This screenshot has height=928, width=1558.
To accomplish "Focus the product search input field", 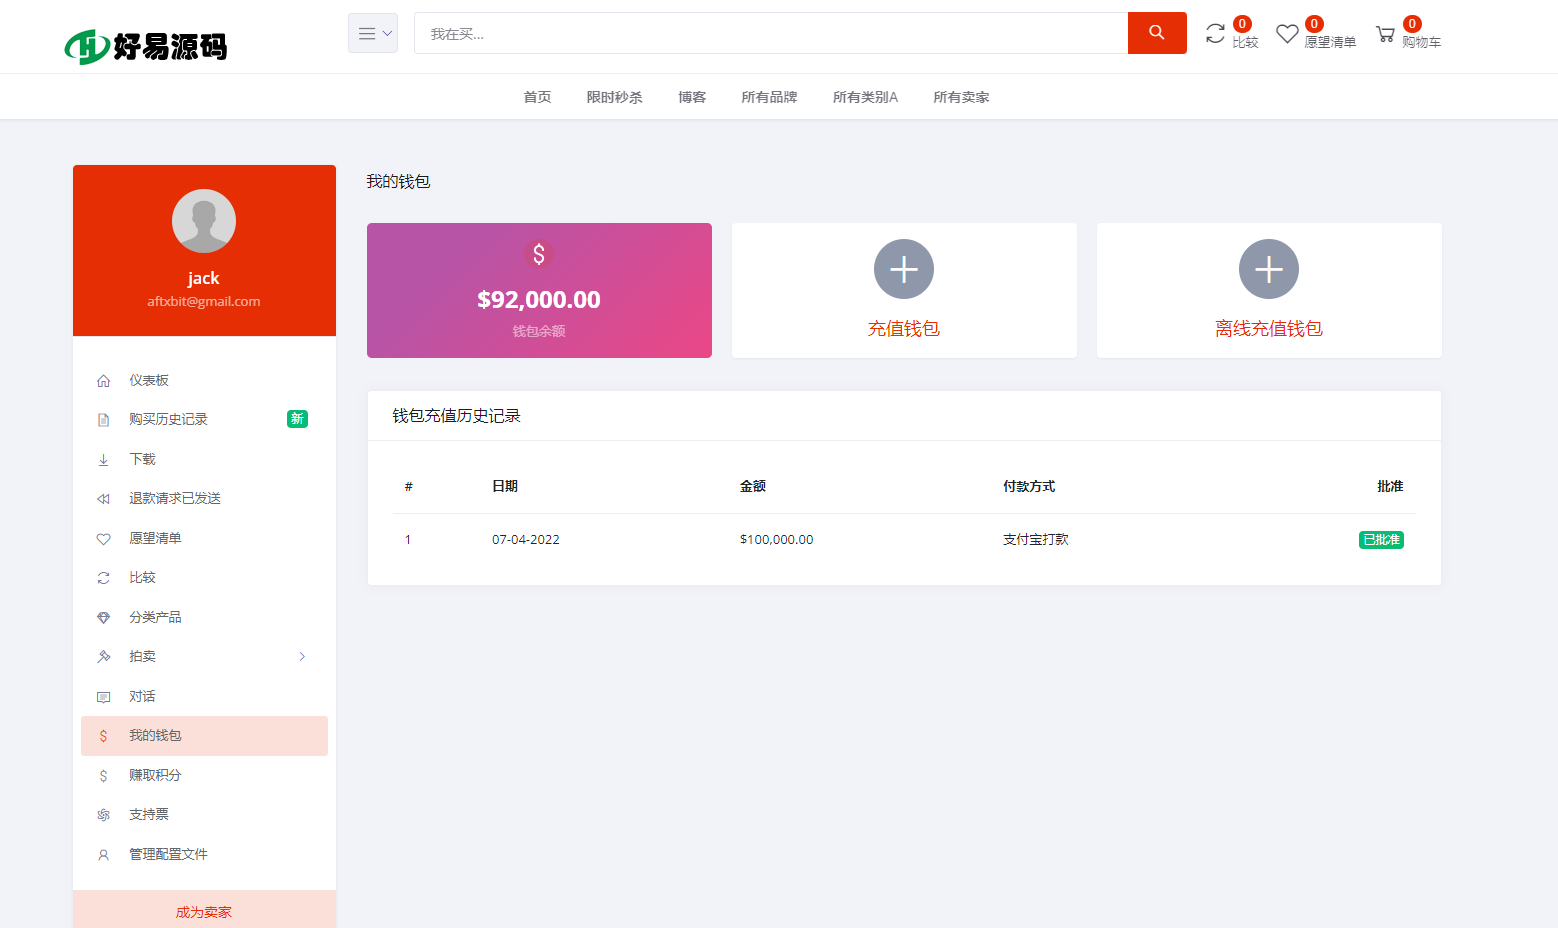I will click(771, 33).
